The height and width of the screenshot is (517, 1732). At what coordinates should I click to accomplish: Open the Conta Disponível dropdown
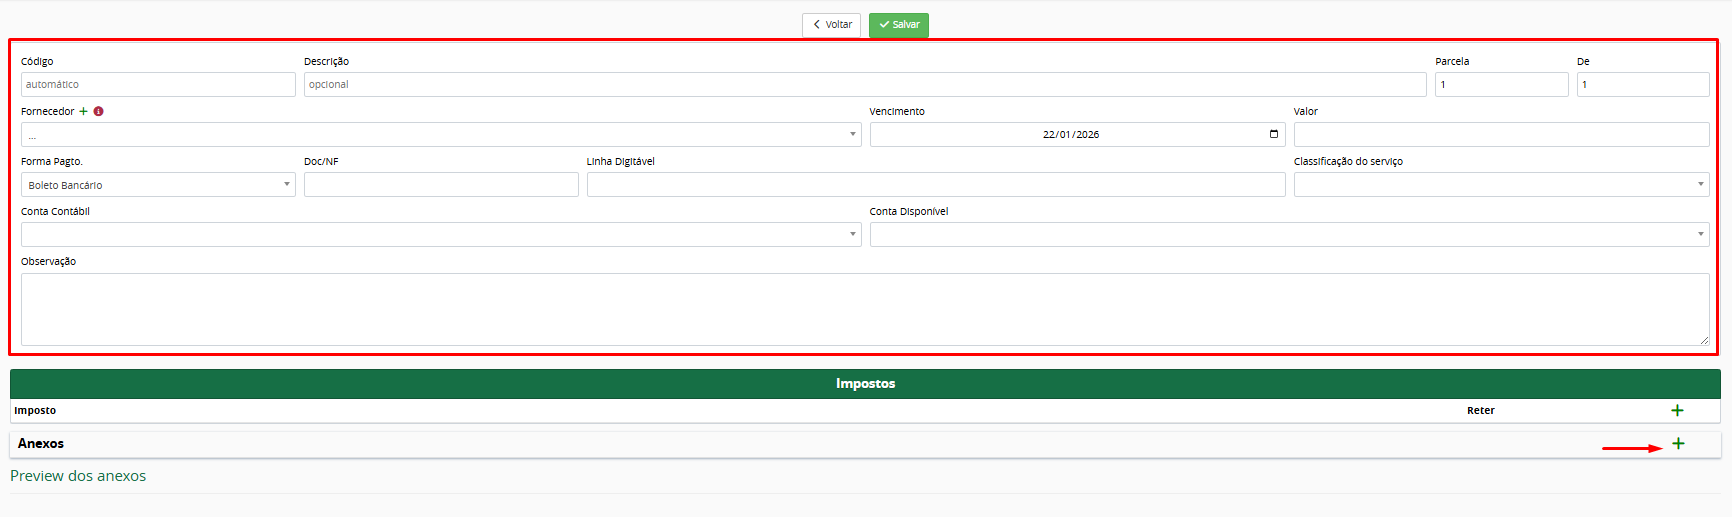(x=1288, y=234)
